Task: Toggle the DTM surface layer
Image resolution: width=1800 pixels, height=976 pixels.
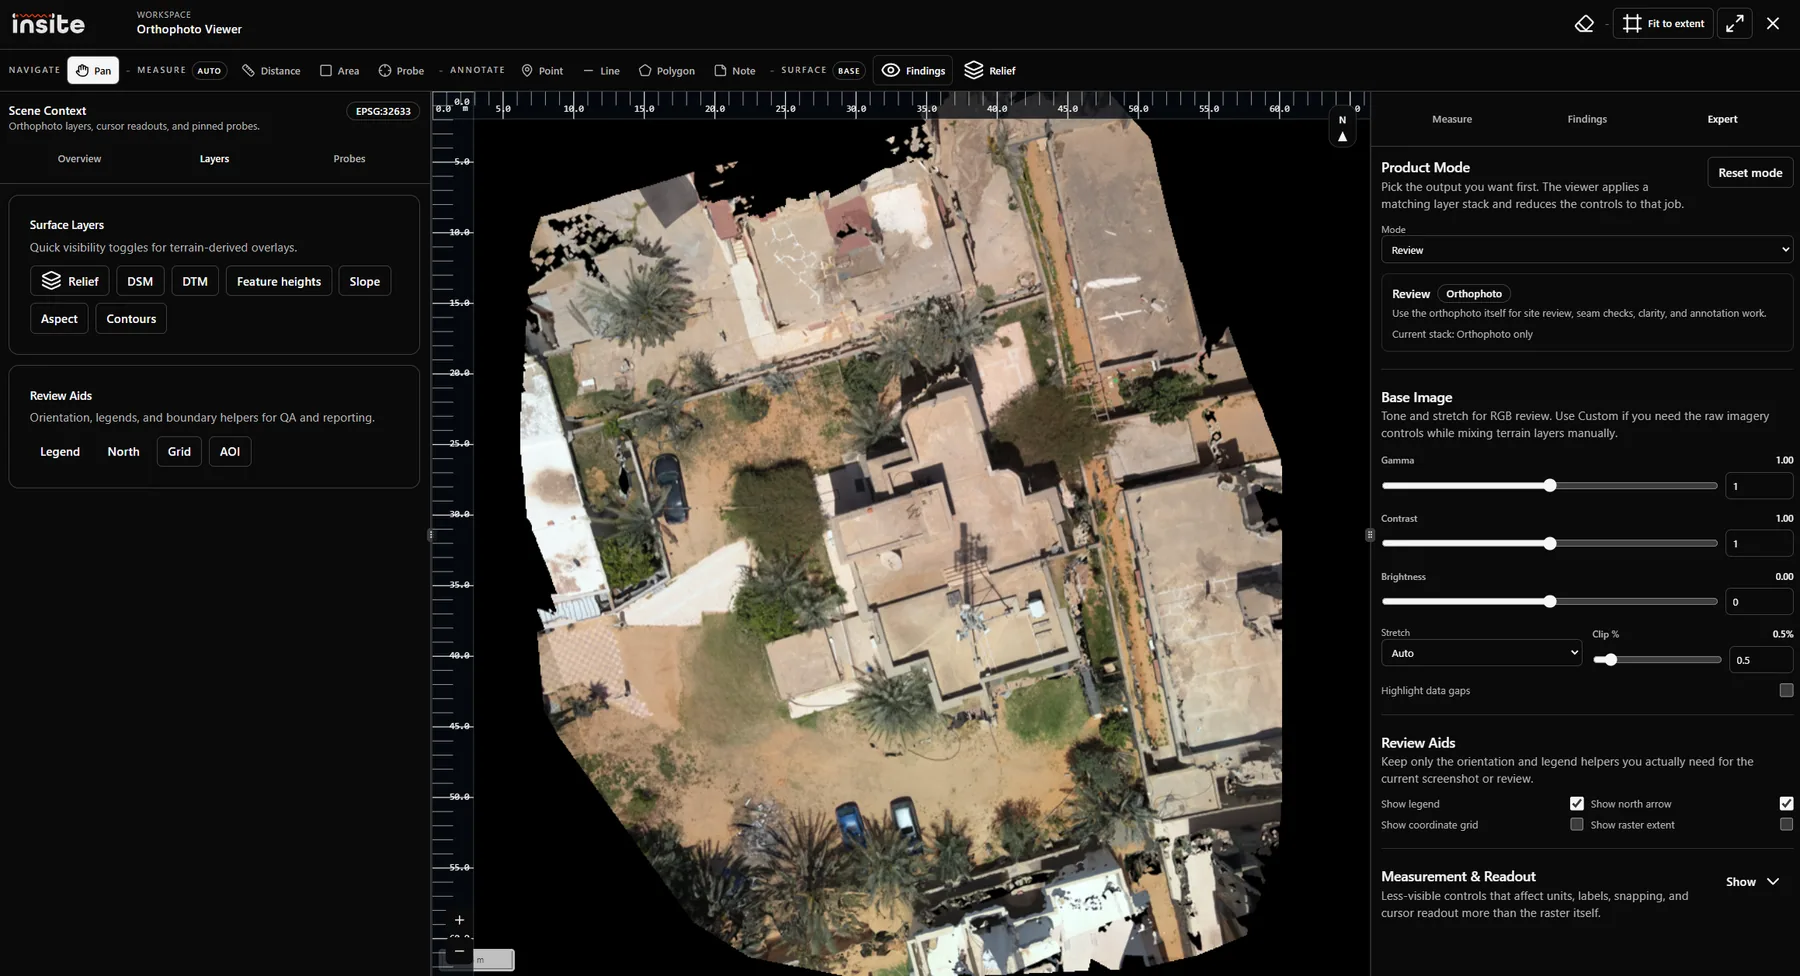Action: pos(195,282)
